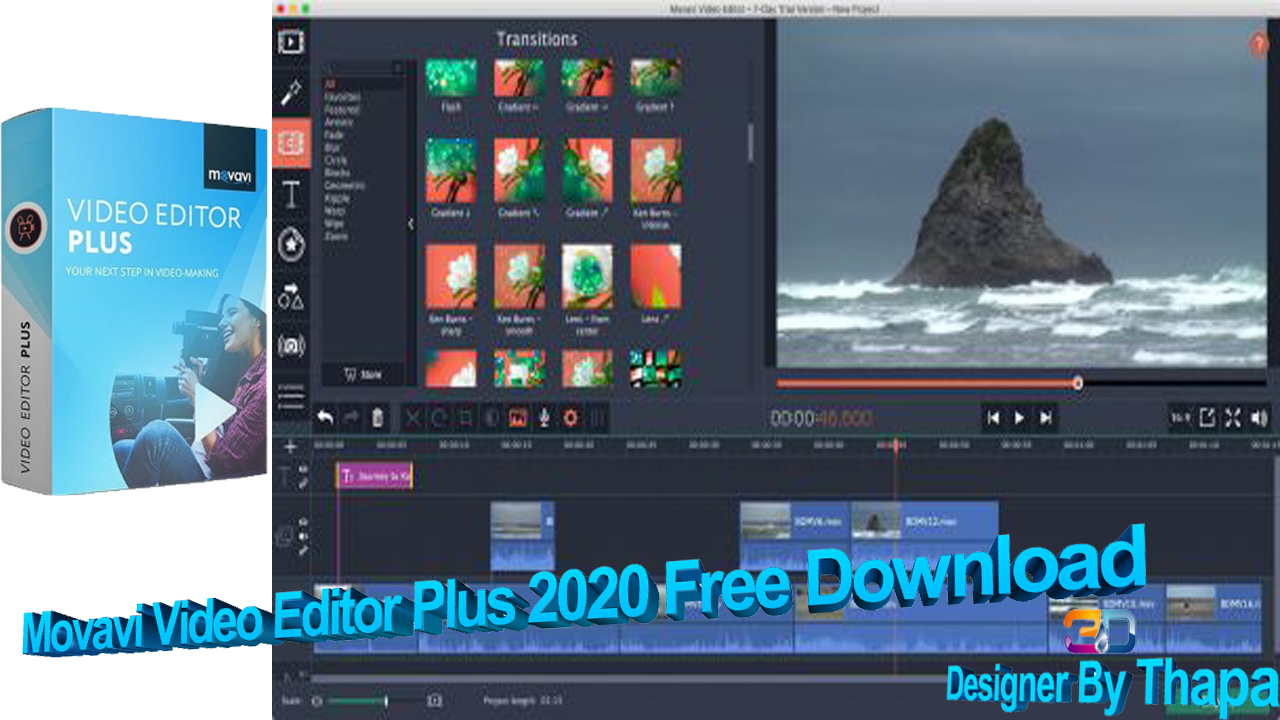
Task: Toggle title track visibility eye
Action: 303,470
